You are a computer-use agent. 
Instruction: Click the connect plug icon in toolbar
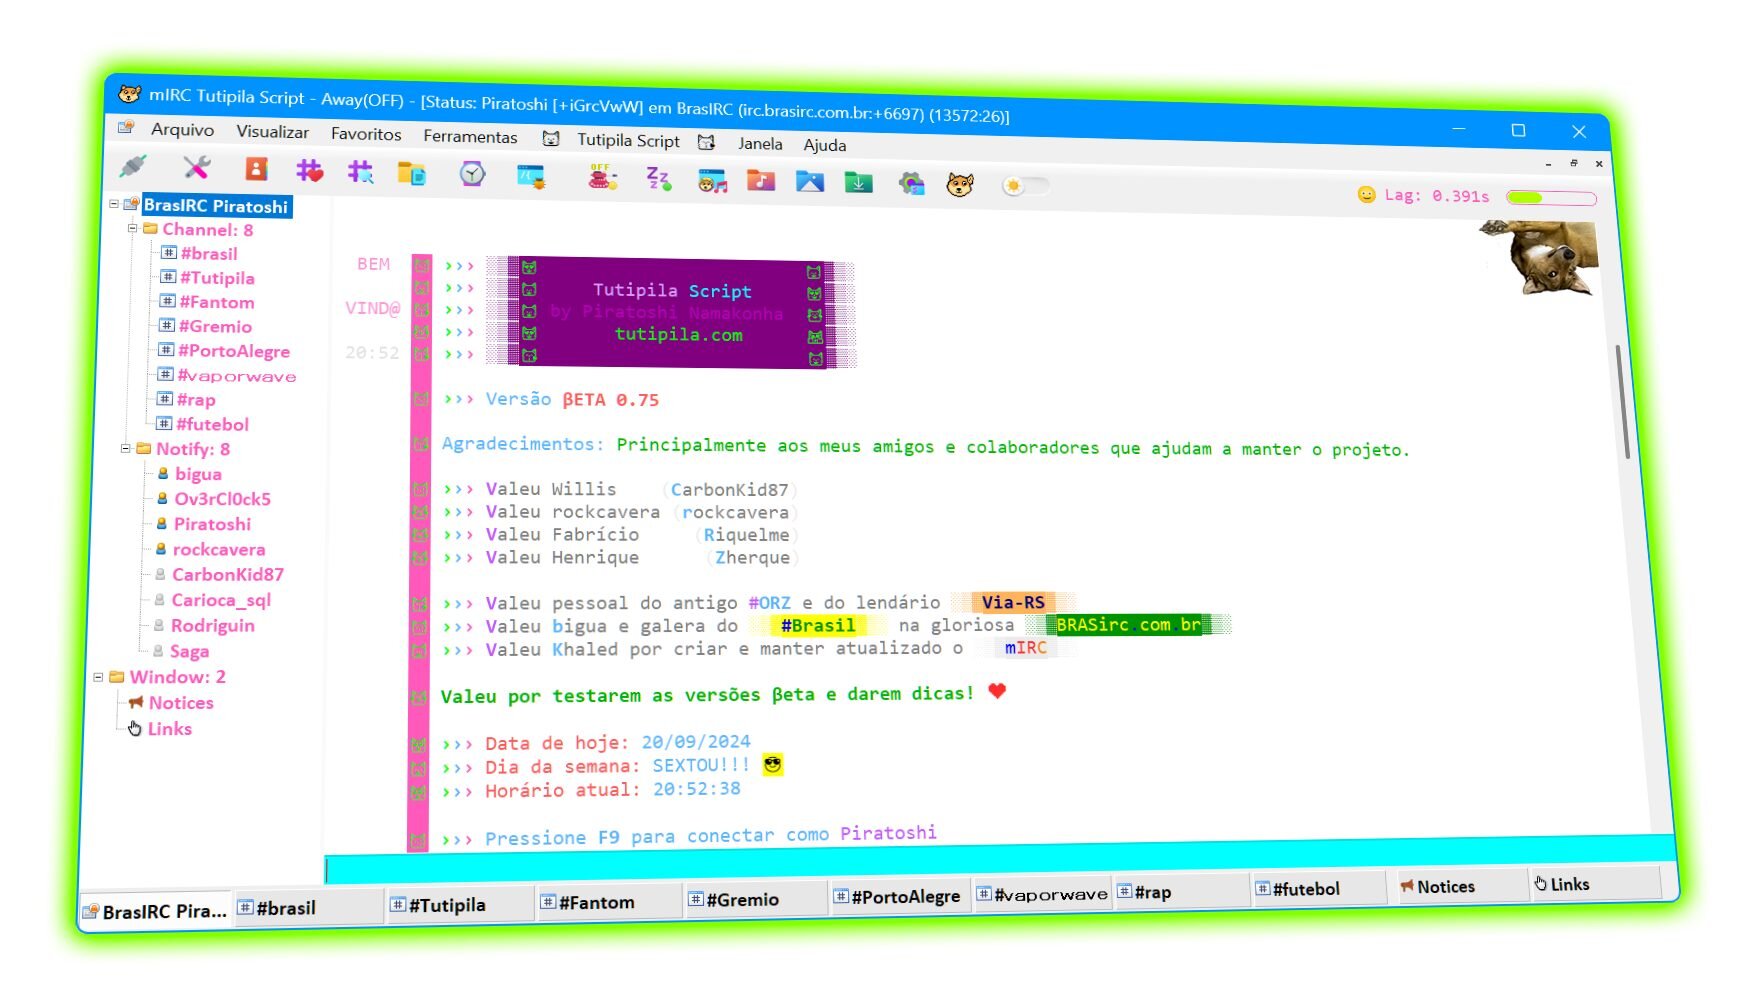coord(132,166)
